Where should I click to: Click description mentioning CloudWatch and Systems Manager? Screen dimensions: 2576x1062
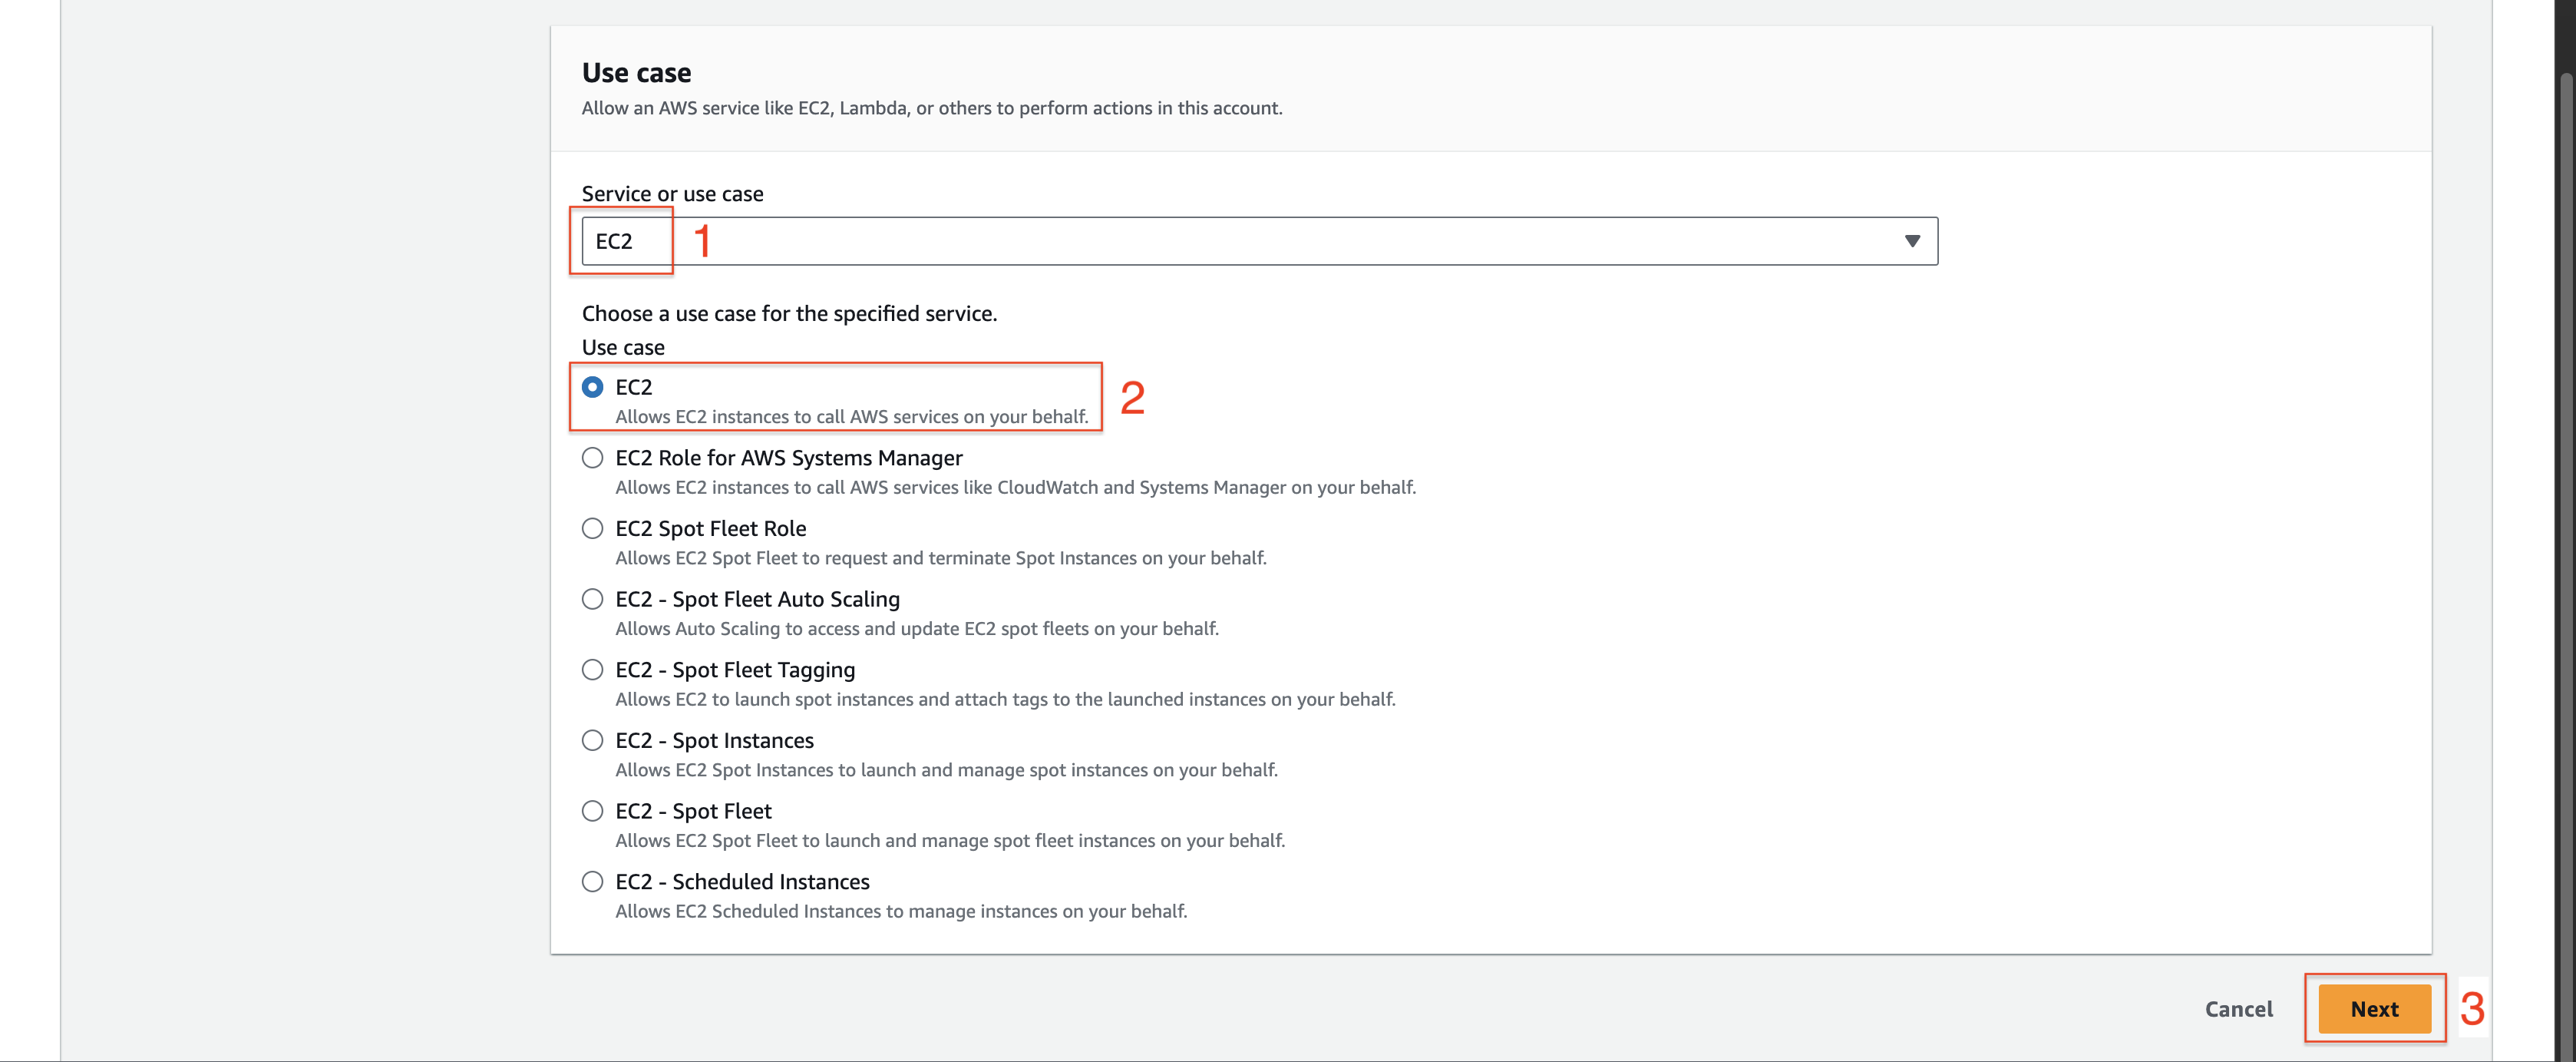click(x=1015, y=488)
